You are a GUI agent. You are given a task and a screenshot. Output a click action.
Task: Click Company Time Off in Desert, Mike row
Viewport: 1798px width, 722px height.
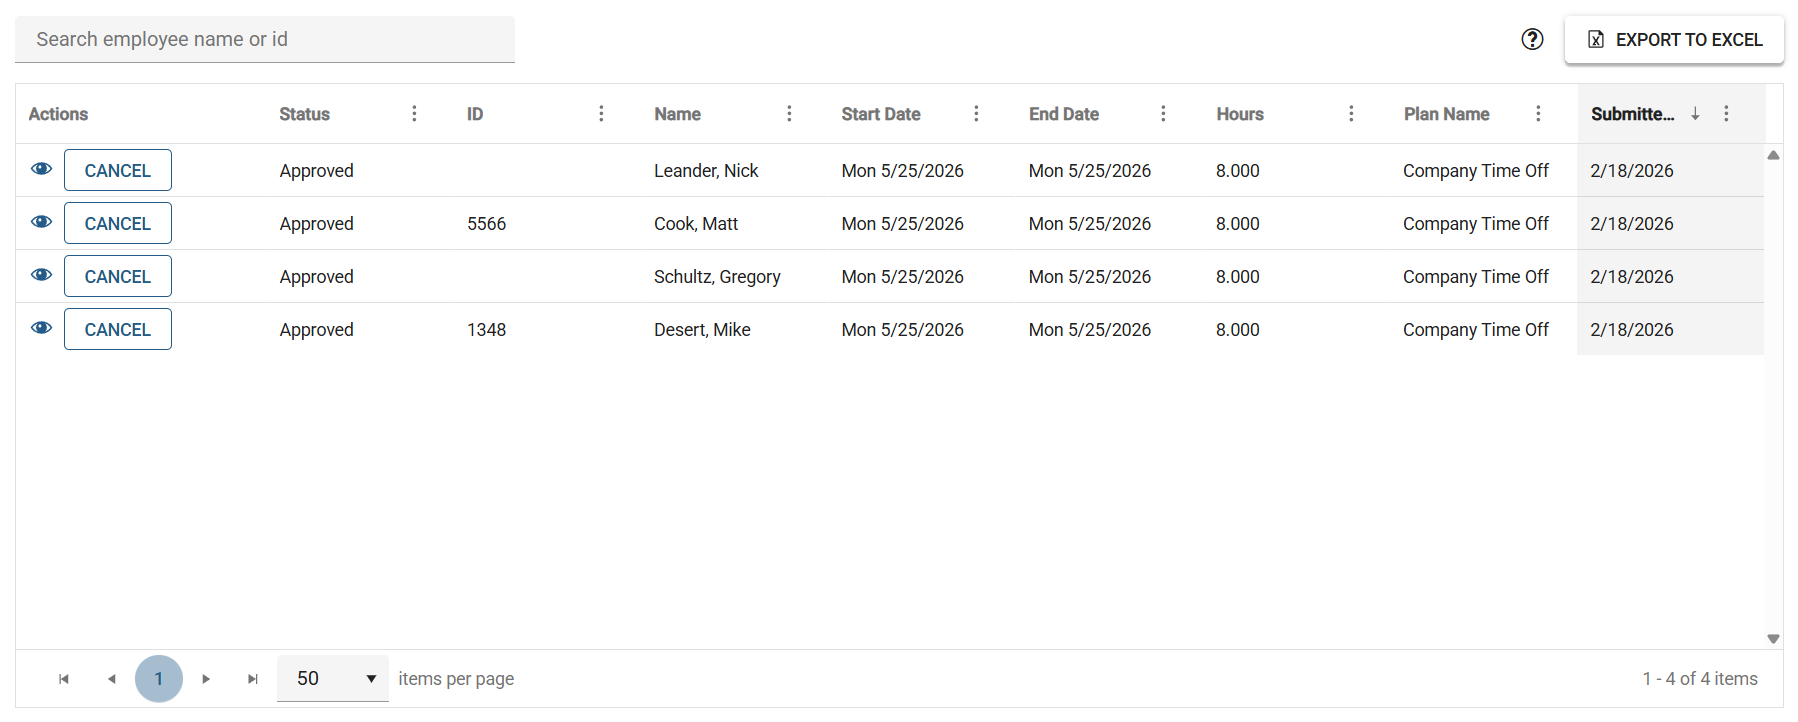1475,330
